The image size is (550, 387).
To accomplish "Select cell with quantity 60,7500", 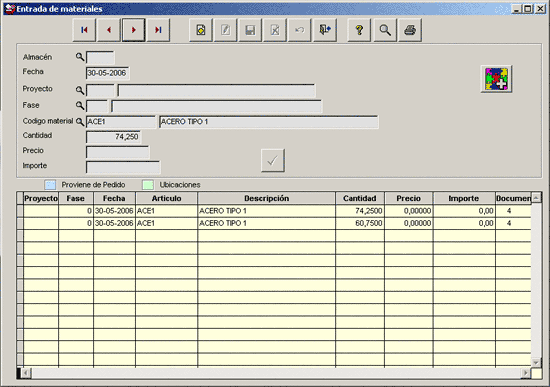I will click(360, 223).
